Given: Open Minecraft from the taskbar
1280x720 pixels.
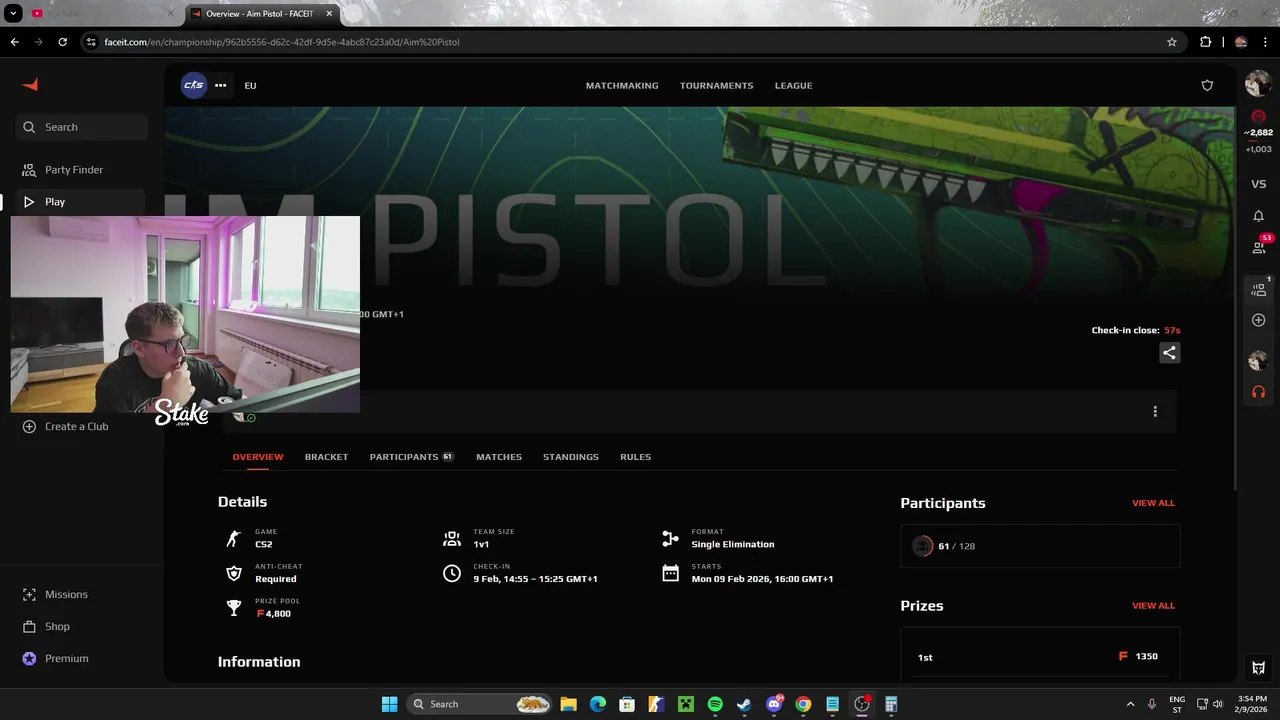Looking at the screenshot, I should 685,704.
